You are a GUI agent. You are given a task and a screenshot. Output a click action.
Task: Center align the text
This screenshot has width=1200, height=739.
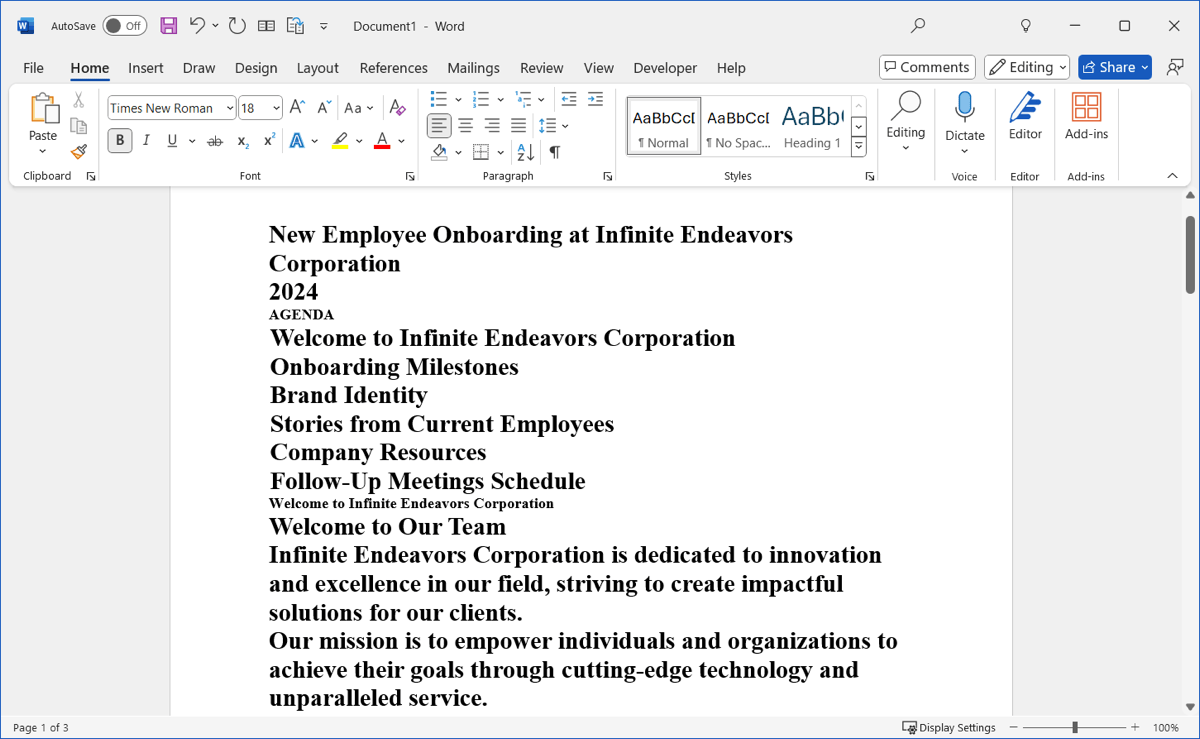(x=465, y=125)
